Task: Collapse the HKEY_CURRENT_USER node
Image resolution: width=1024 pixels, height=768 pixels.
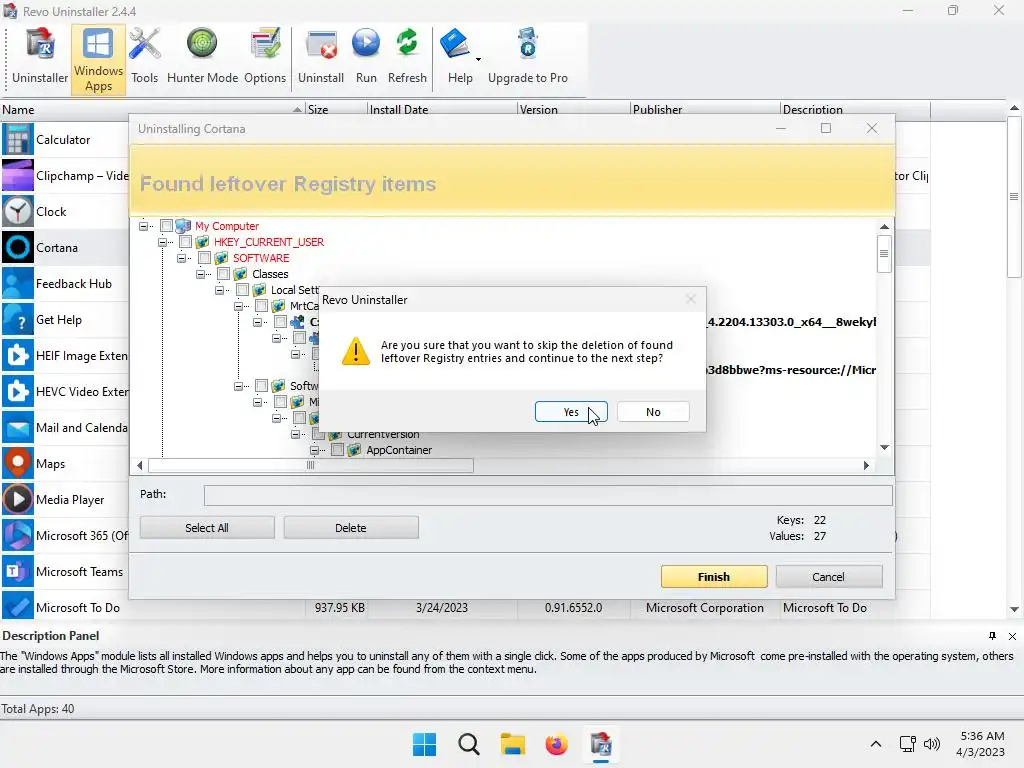Action: 162,242
